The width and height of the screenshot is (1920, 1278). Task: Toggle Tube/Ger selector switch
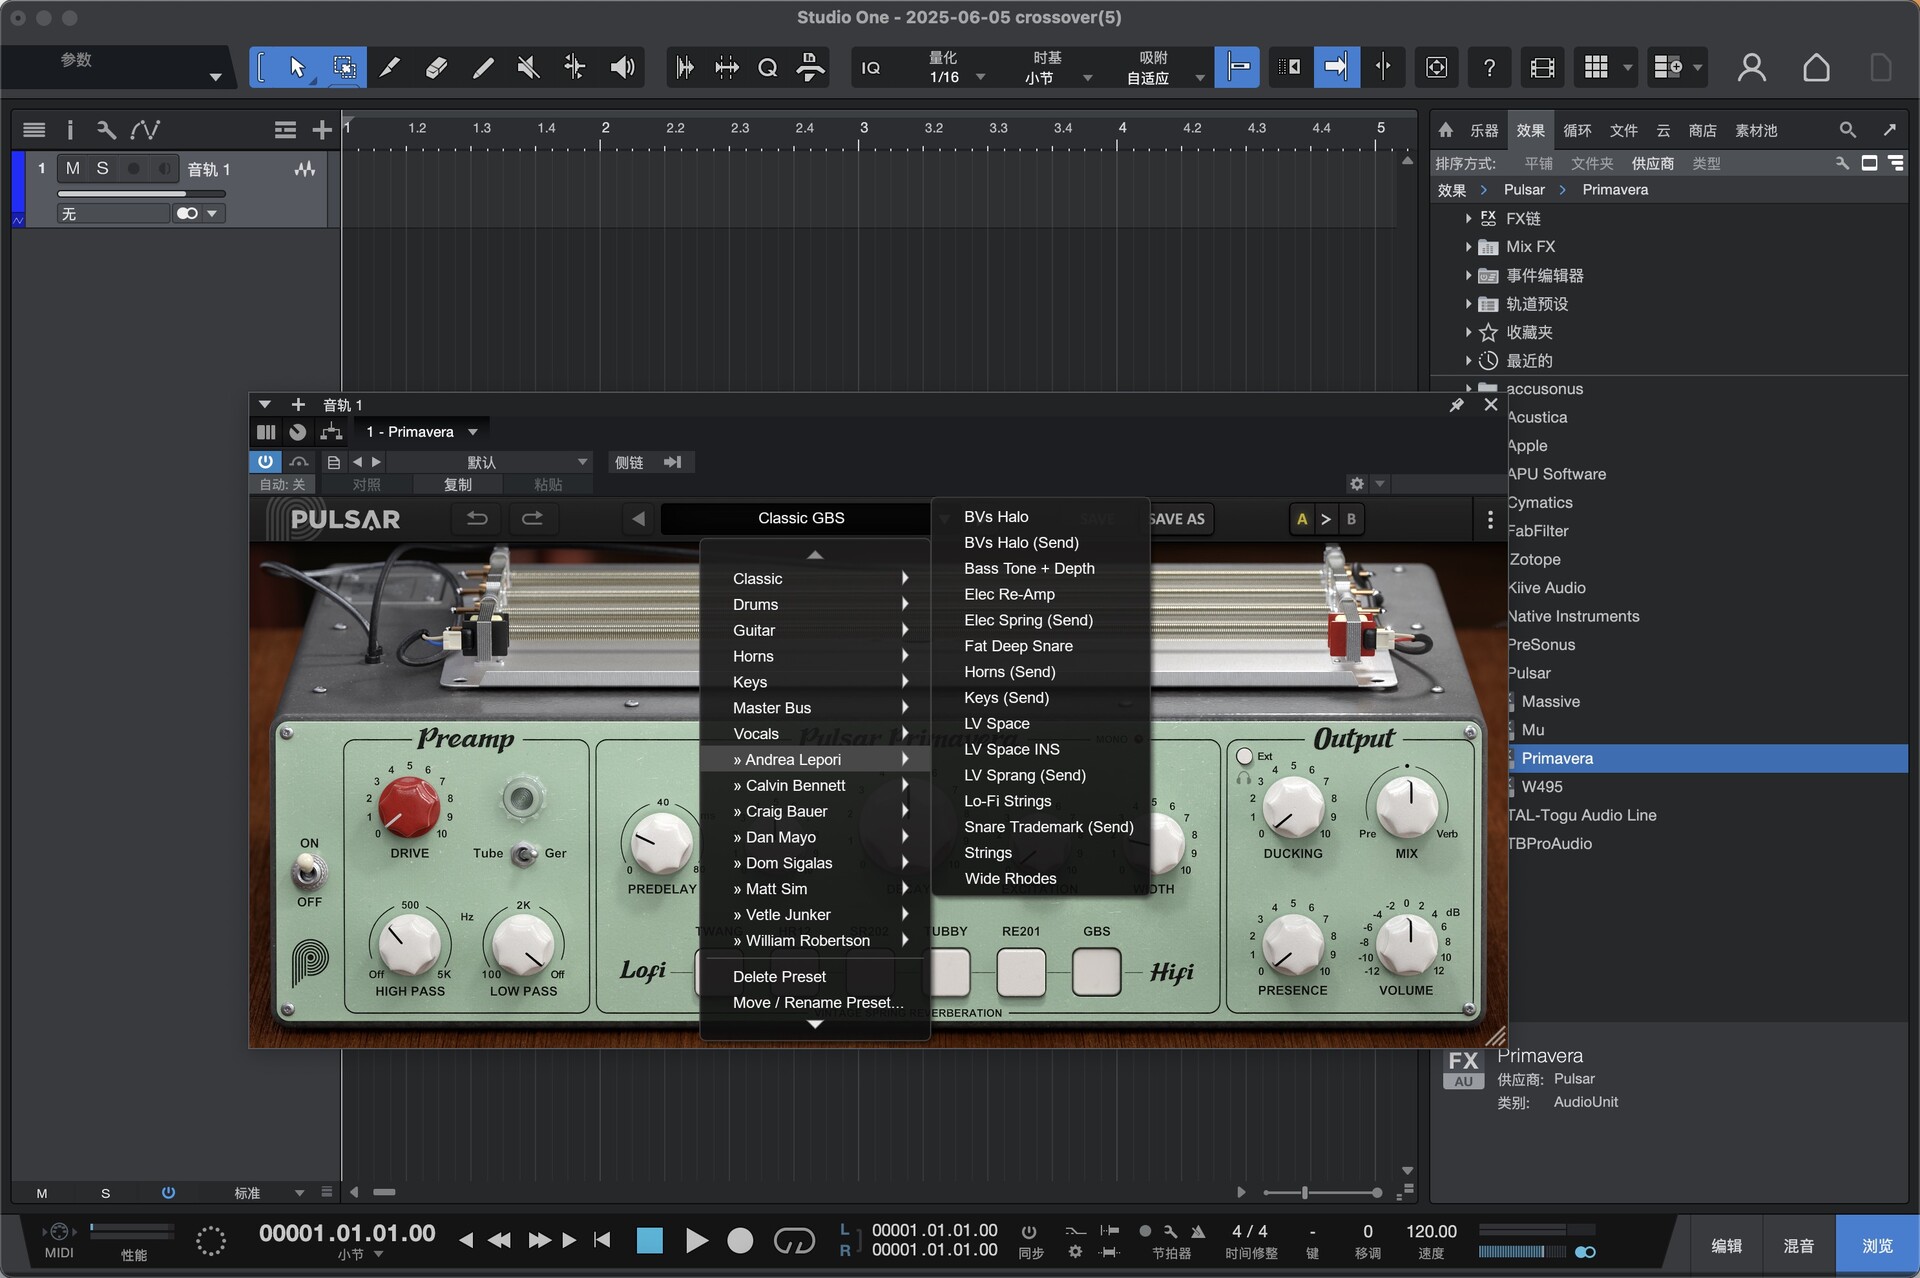[x=522, y=854]
